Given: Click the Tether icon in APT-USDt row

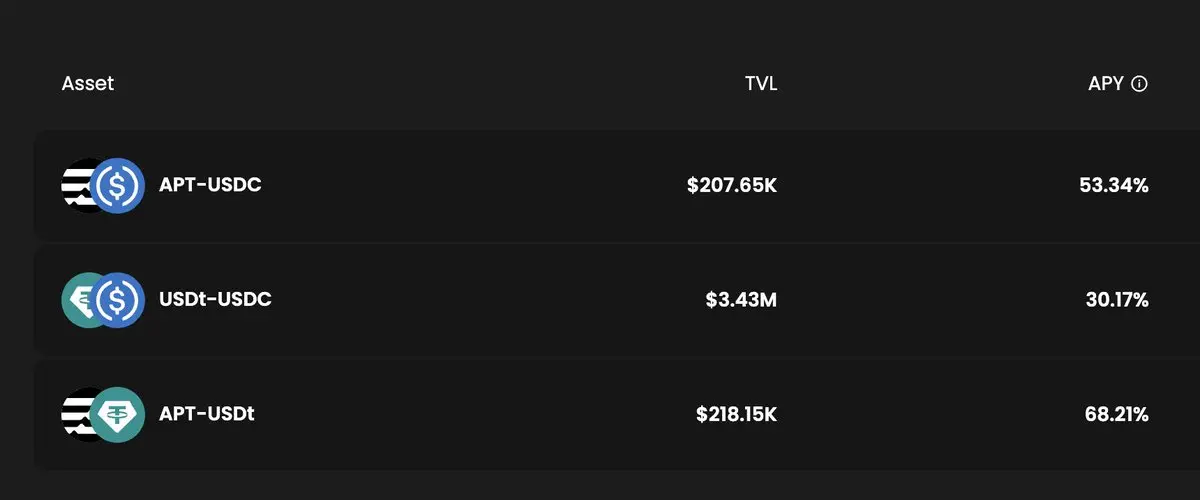Looking at the screenshot, I should [x=118, y=414].
